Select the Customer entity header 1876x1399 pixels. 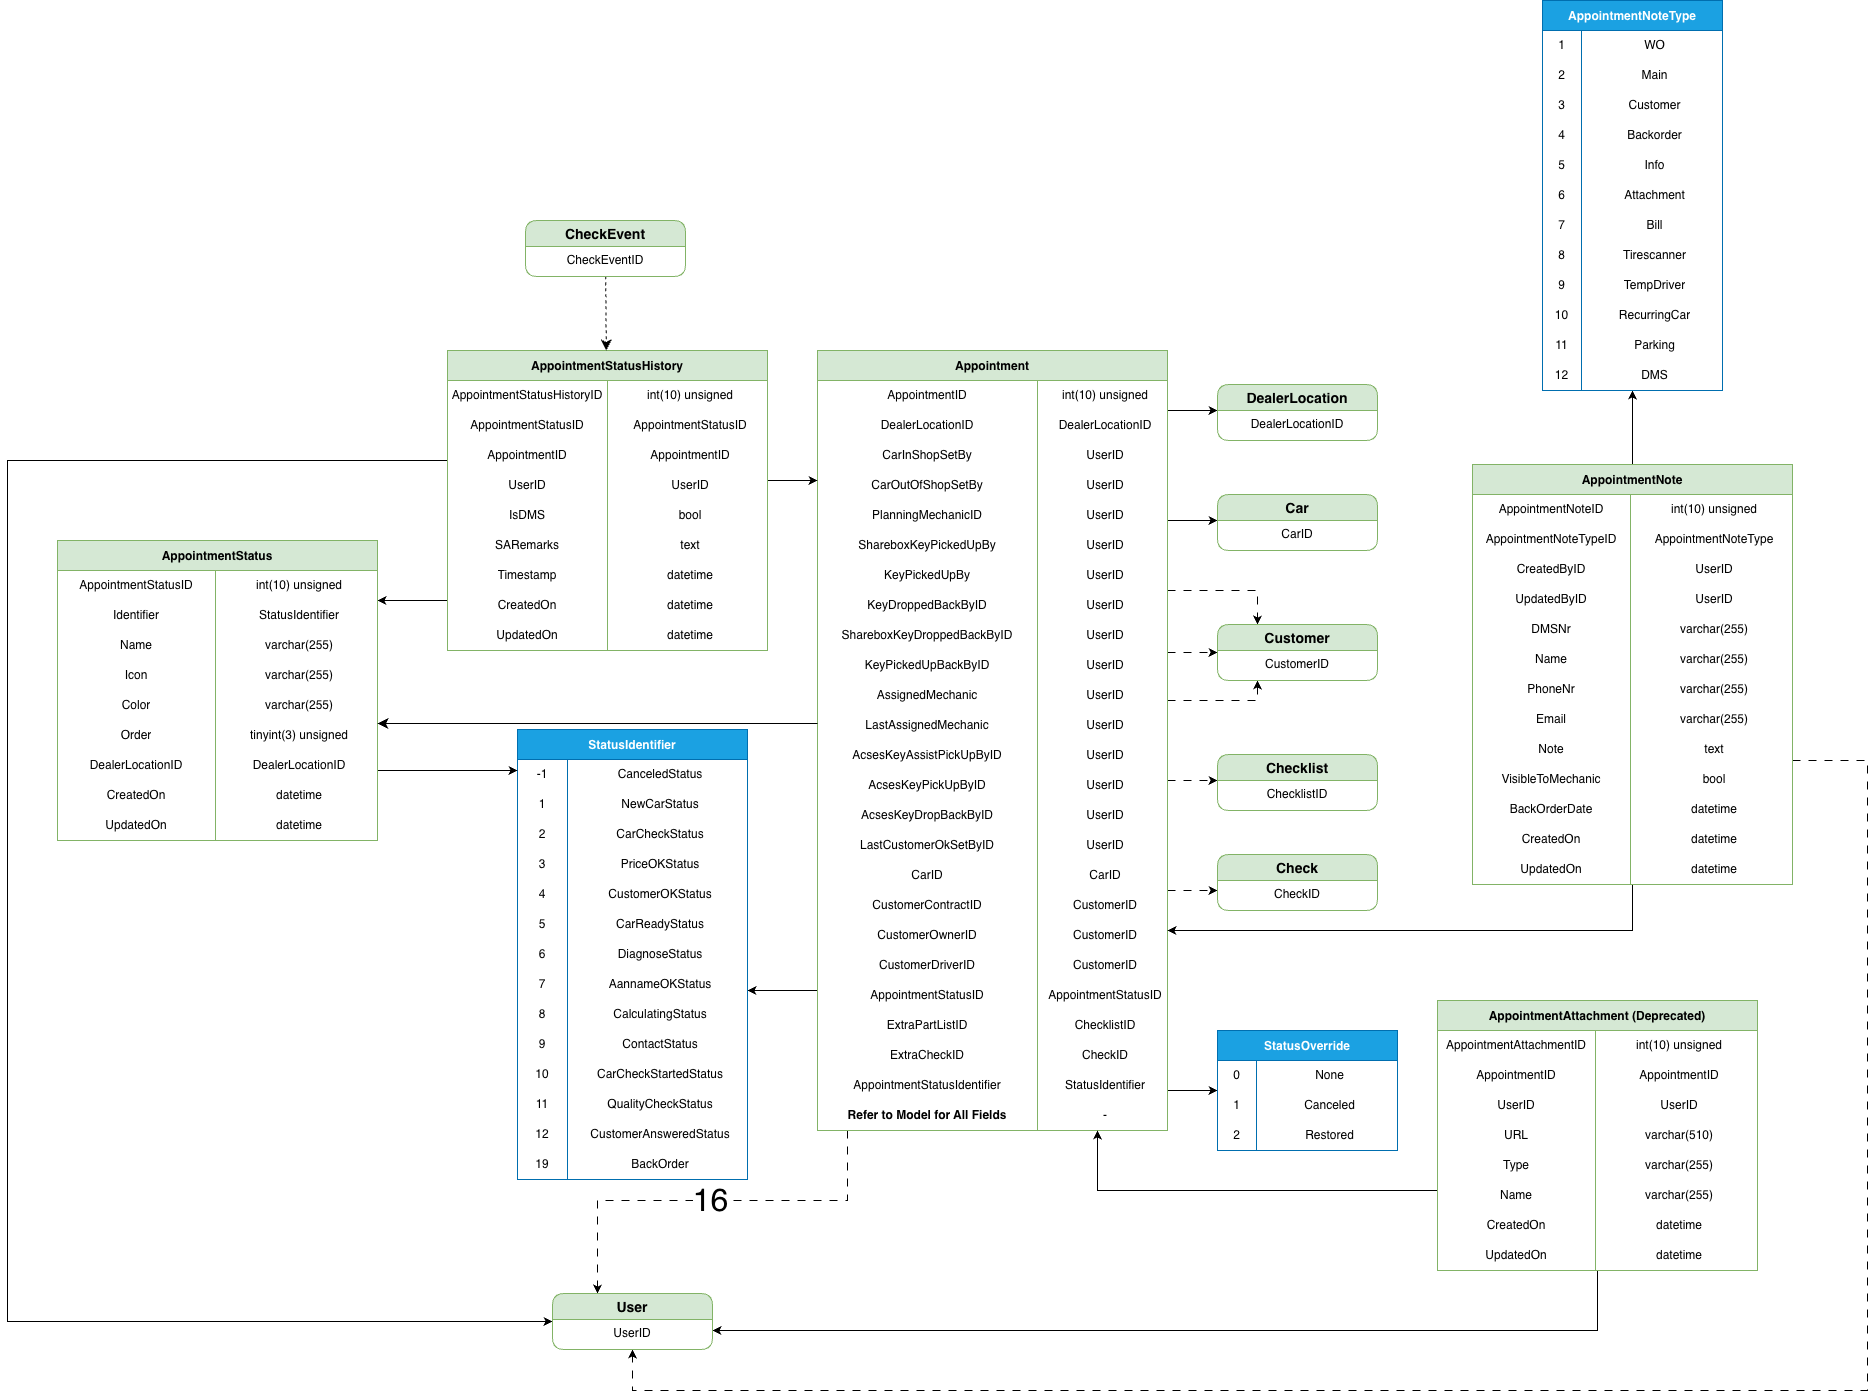click(x=1296, y=638)
